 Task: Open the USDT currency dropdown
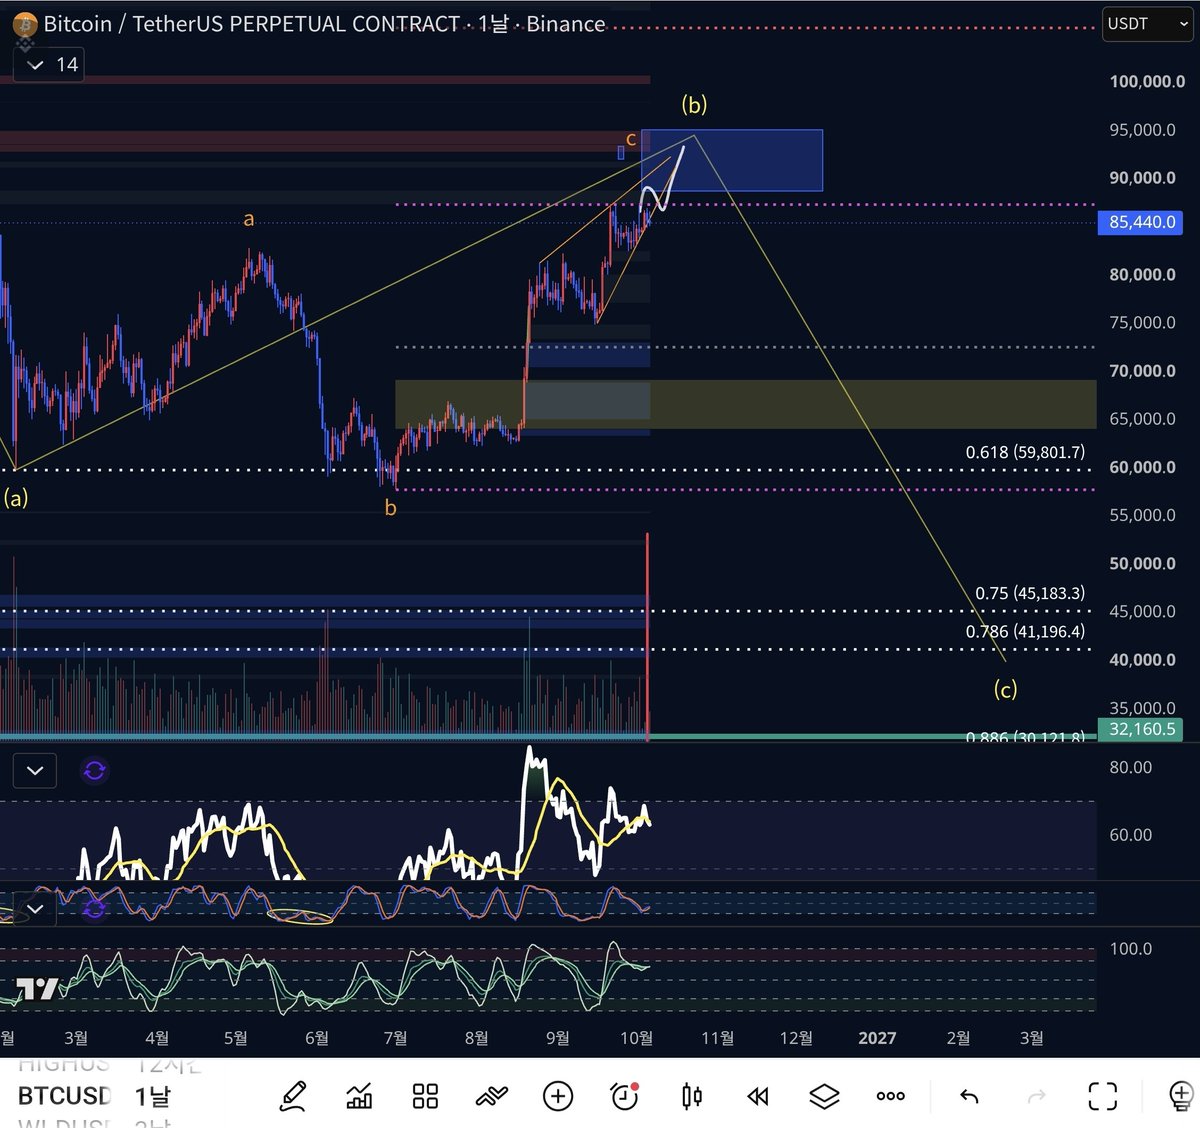pyautogui.click(x=1149, y=24)
